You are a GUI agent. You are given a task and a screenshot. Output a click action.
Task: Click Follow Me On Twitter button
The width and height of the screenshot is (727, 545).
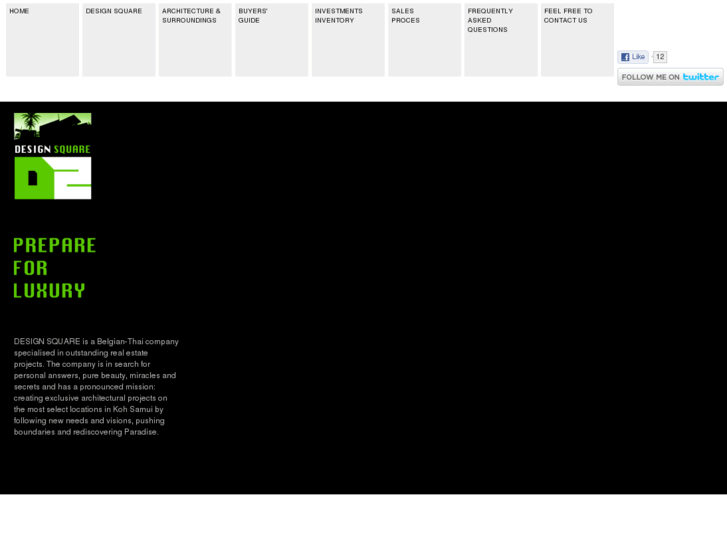click(670, 77)
